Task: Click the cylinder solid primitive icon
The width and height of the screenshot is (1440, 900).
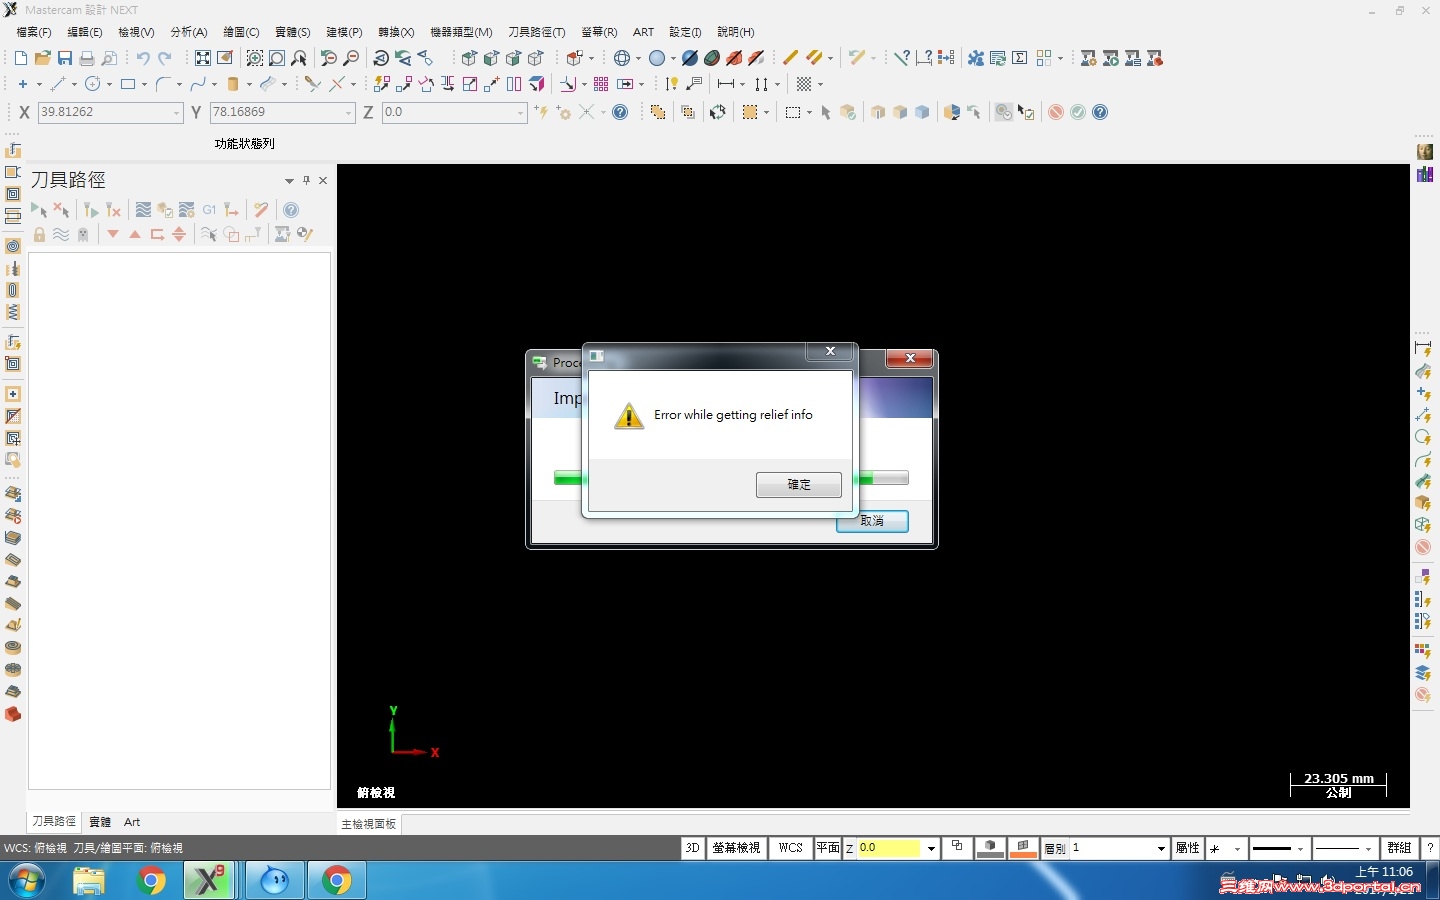Action: click(233, 85)
